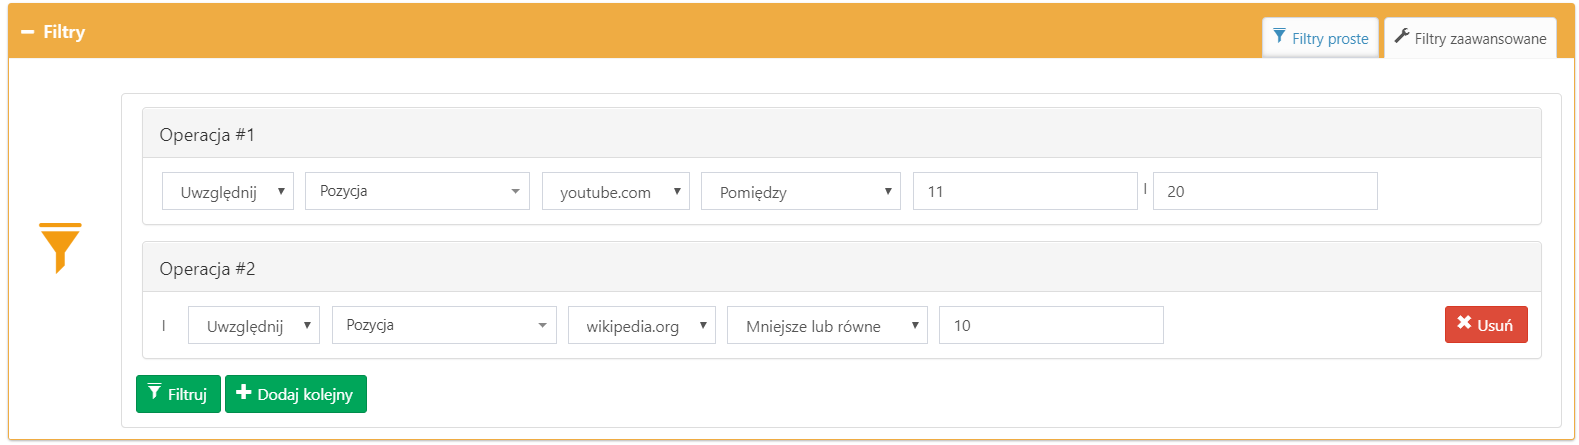1579x445 pixels.
Task: Open the youtube.com domain dropdown
Action: click(x=616, y=191)
